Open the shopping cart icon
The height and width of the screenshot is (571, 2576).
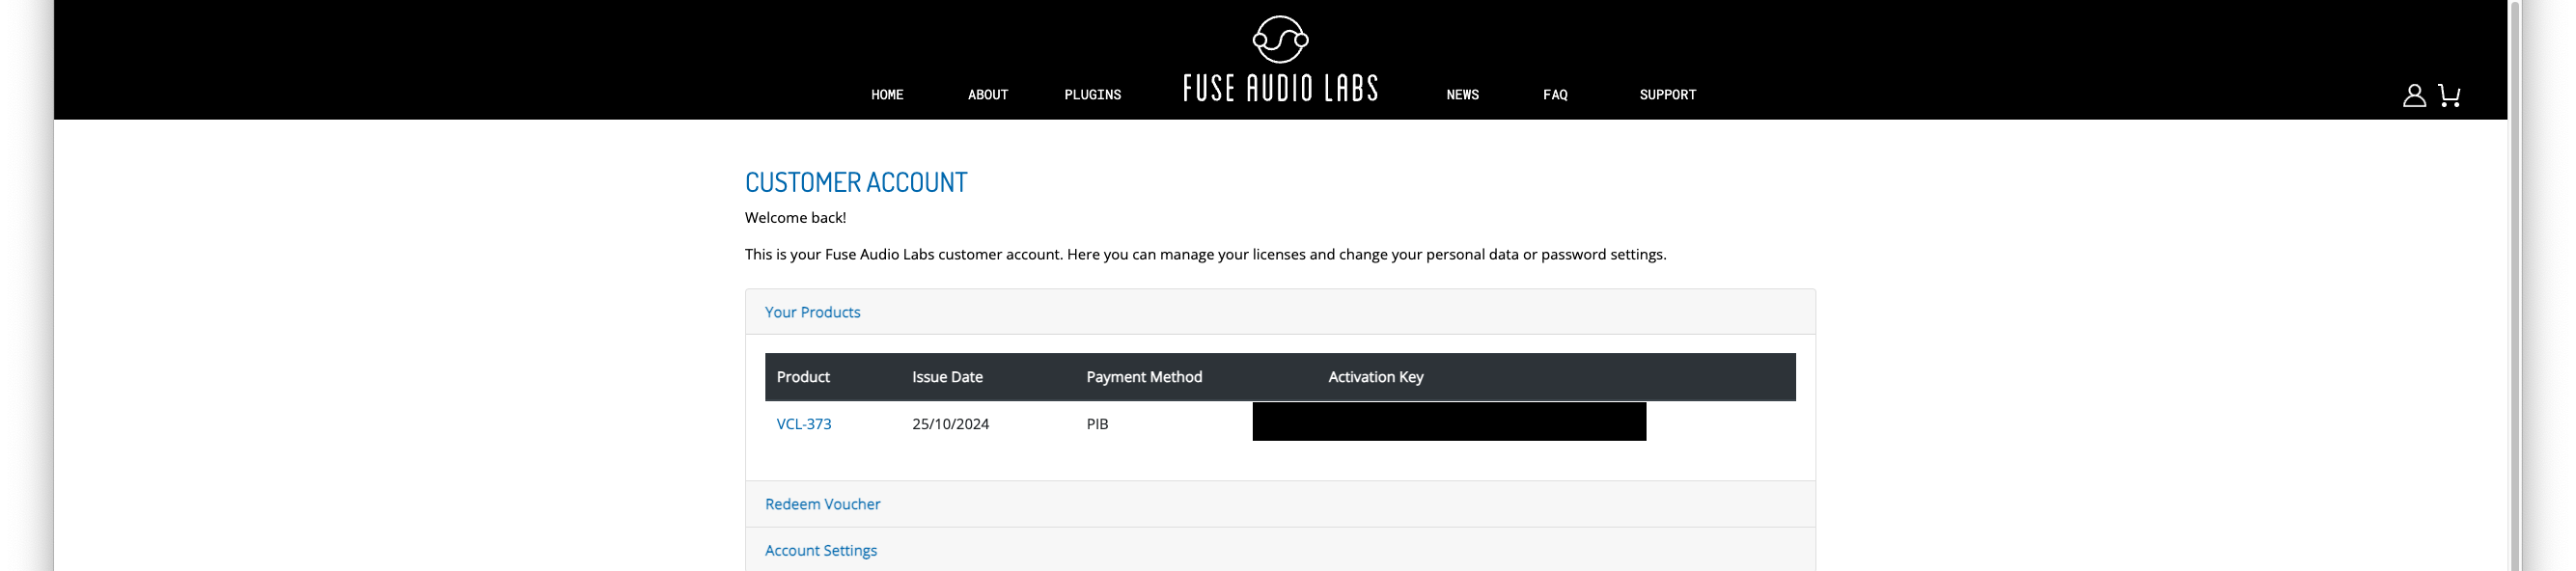pyautogui.click(x=2449, y=95)
